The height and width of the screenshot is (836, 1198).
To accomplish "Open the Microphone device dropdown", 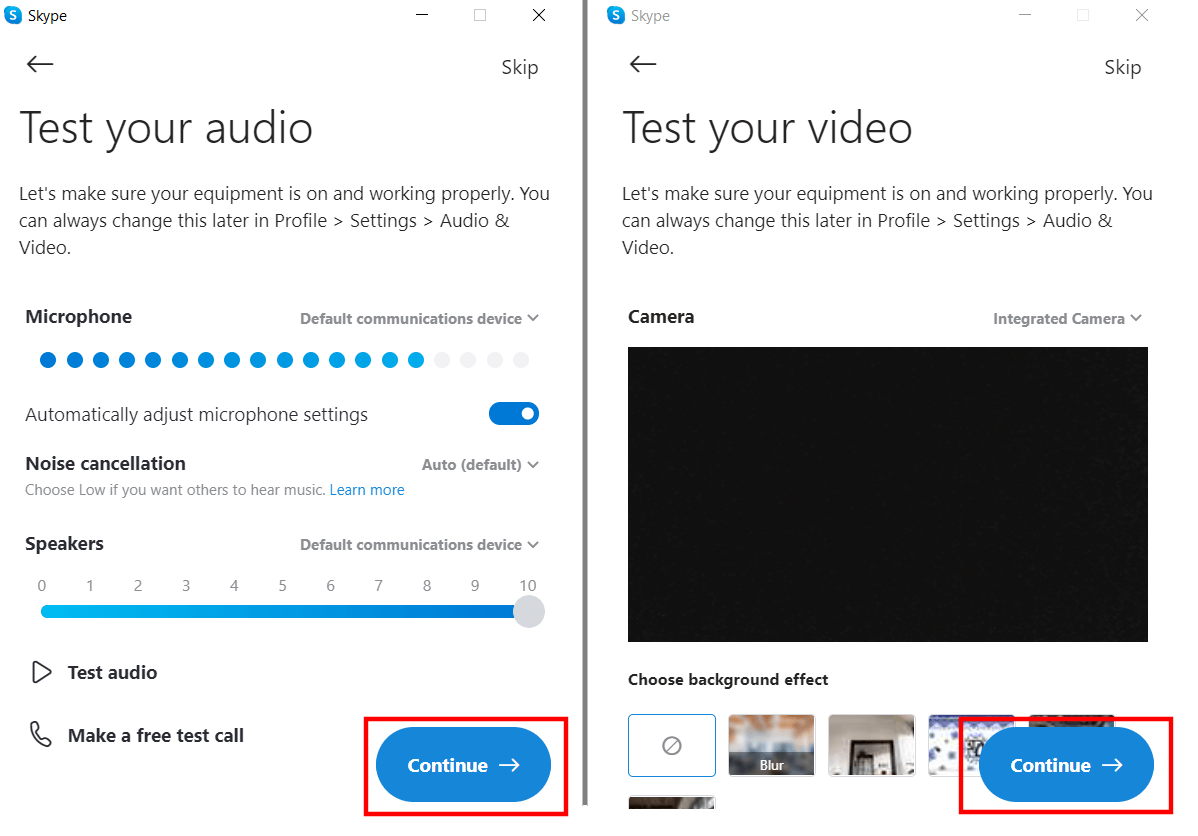I will 419,318.
